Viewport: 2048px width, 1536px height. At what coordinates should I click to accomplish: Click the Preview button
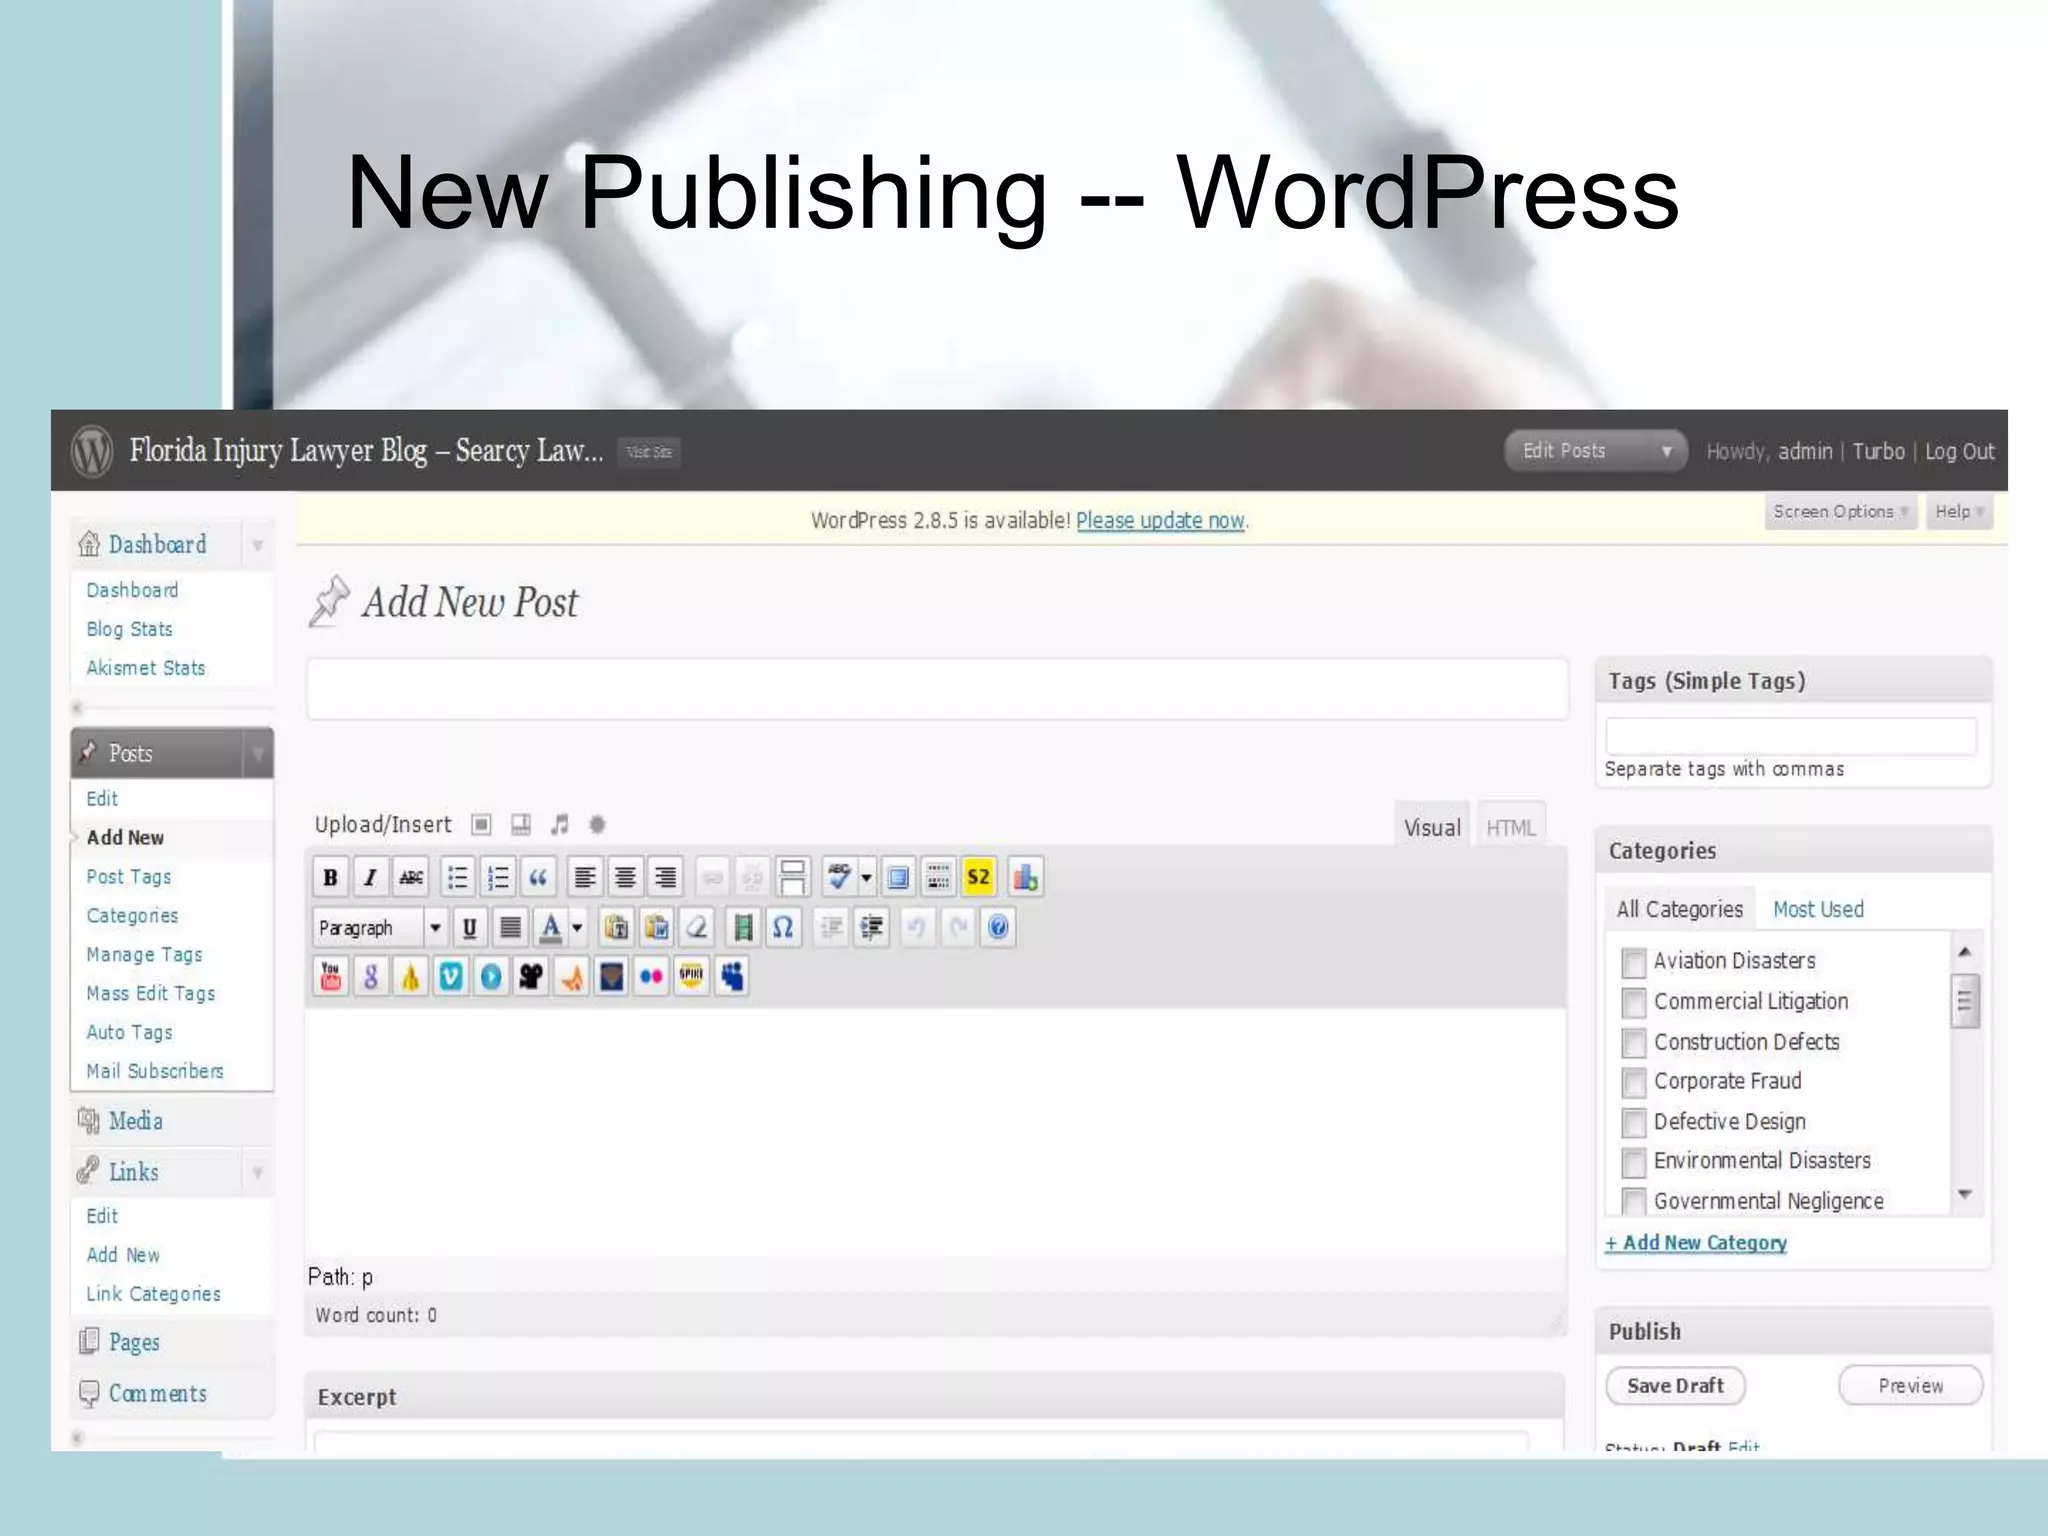[1910, 1386]
